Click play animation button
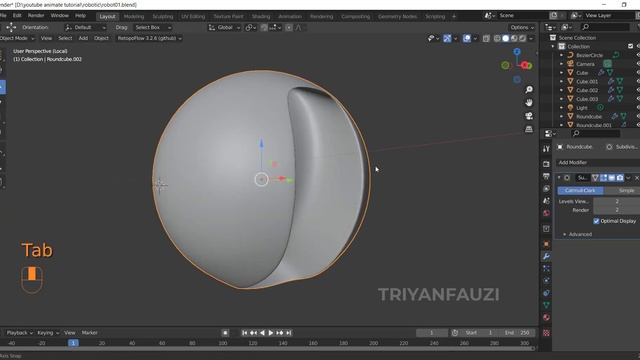The height and width of the screenshot is (360, 640). point(271,333)
